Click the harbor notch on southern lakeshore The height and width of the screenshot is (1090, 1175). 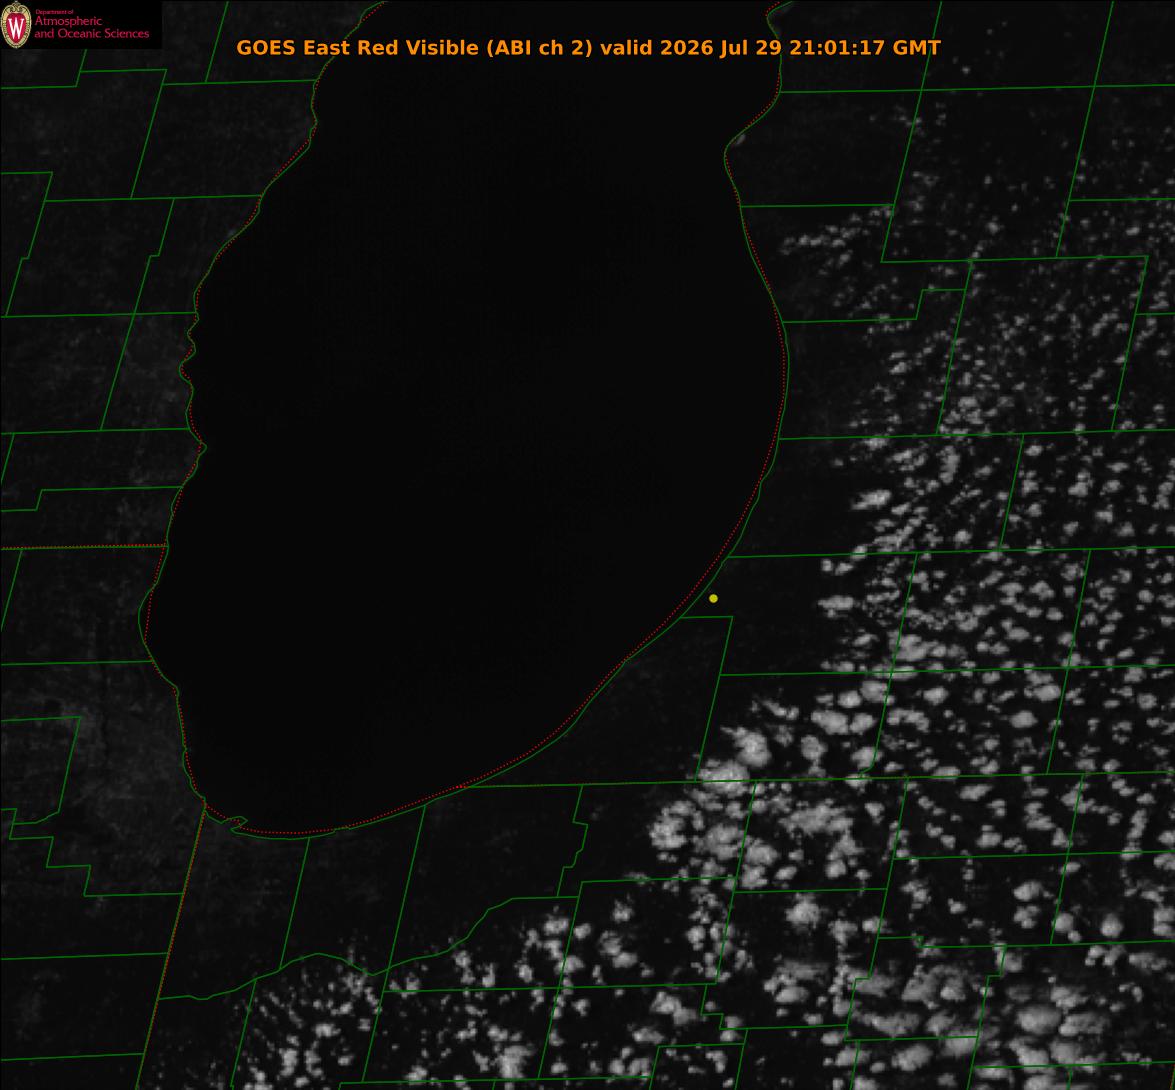[238, 823]
